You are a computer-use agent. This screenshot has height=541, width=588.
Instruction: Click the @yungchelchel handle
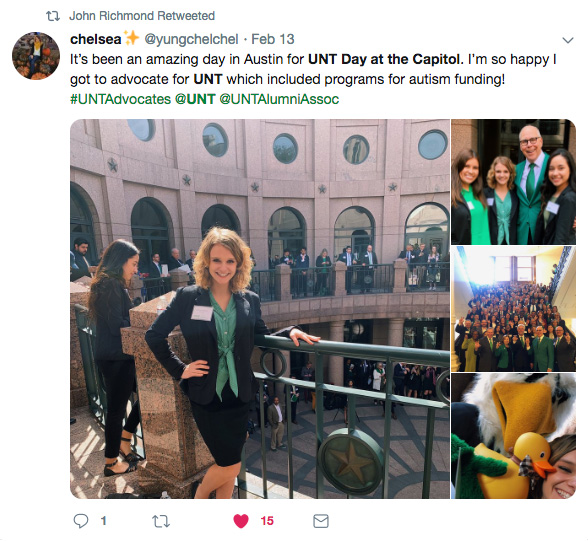[x=191, y=39]
